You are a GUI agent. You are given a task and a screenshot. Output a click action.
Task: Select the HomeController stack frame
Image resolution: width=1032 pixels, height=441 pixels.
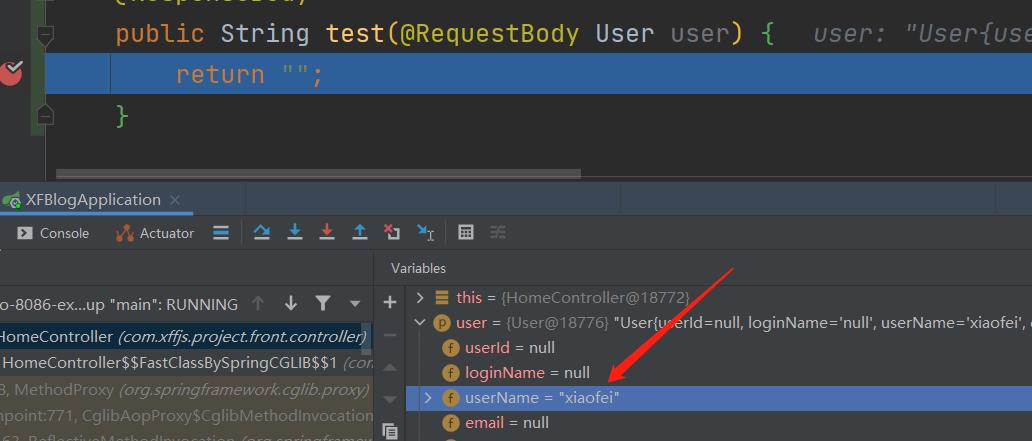180,337
